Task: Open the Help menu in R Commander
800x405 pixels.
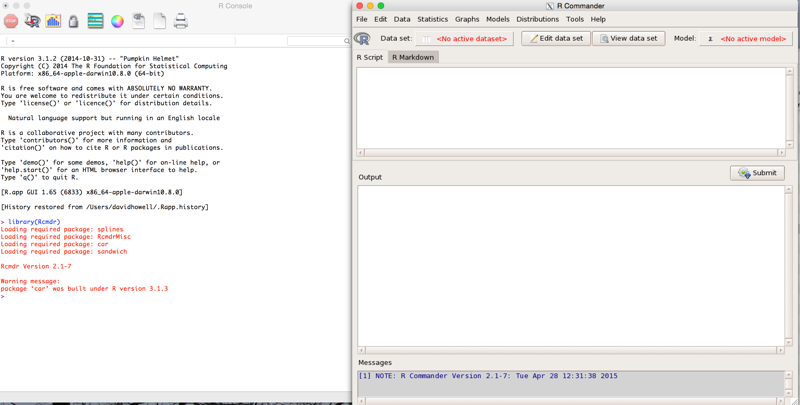Action: [x=598, y=19]
